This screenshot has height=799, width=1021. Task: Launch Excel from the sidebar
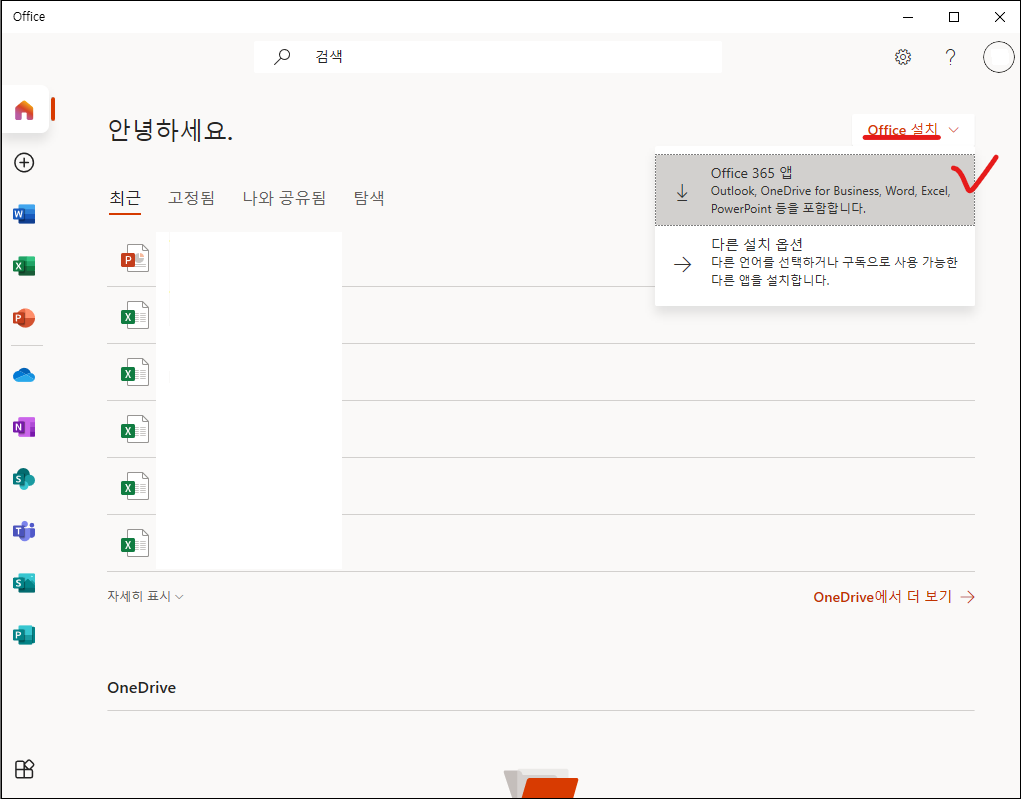click(24, 266)
